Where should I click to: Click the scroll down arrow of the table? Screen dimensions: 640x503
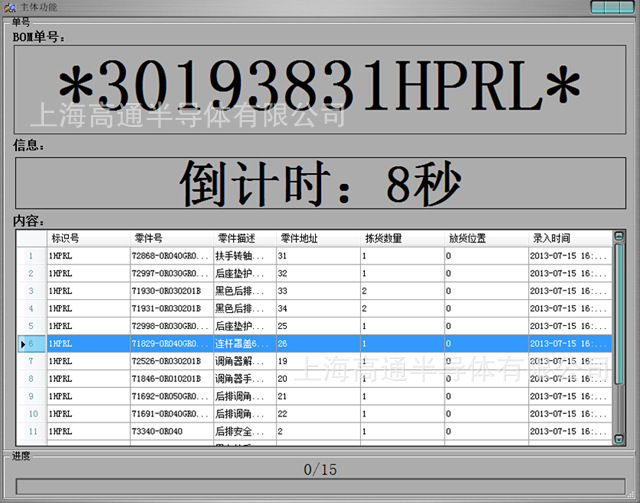pyautogui.click(x=618, y=438)
